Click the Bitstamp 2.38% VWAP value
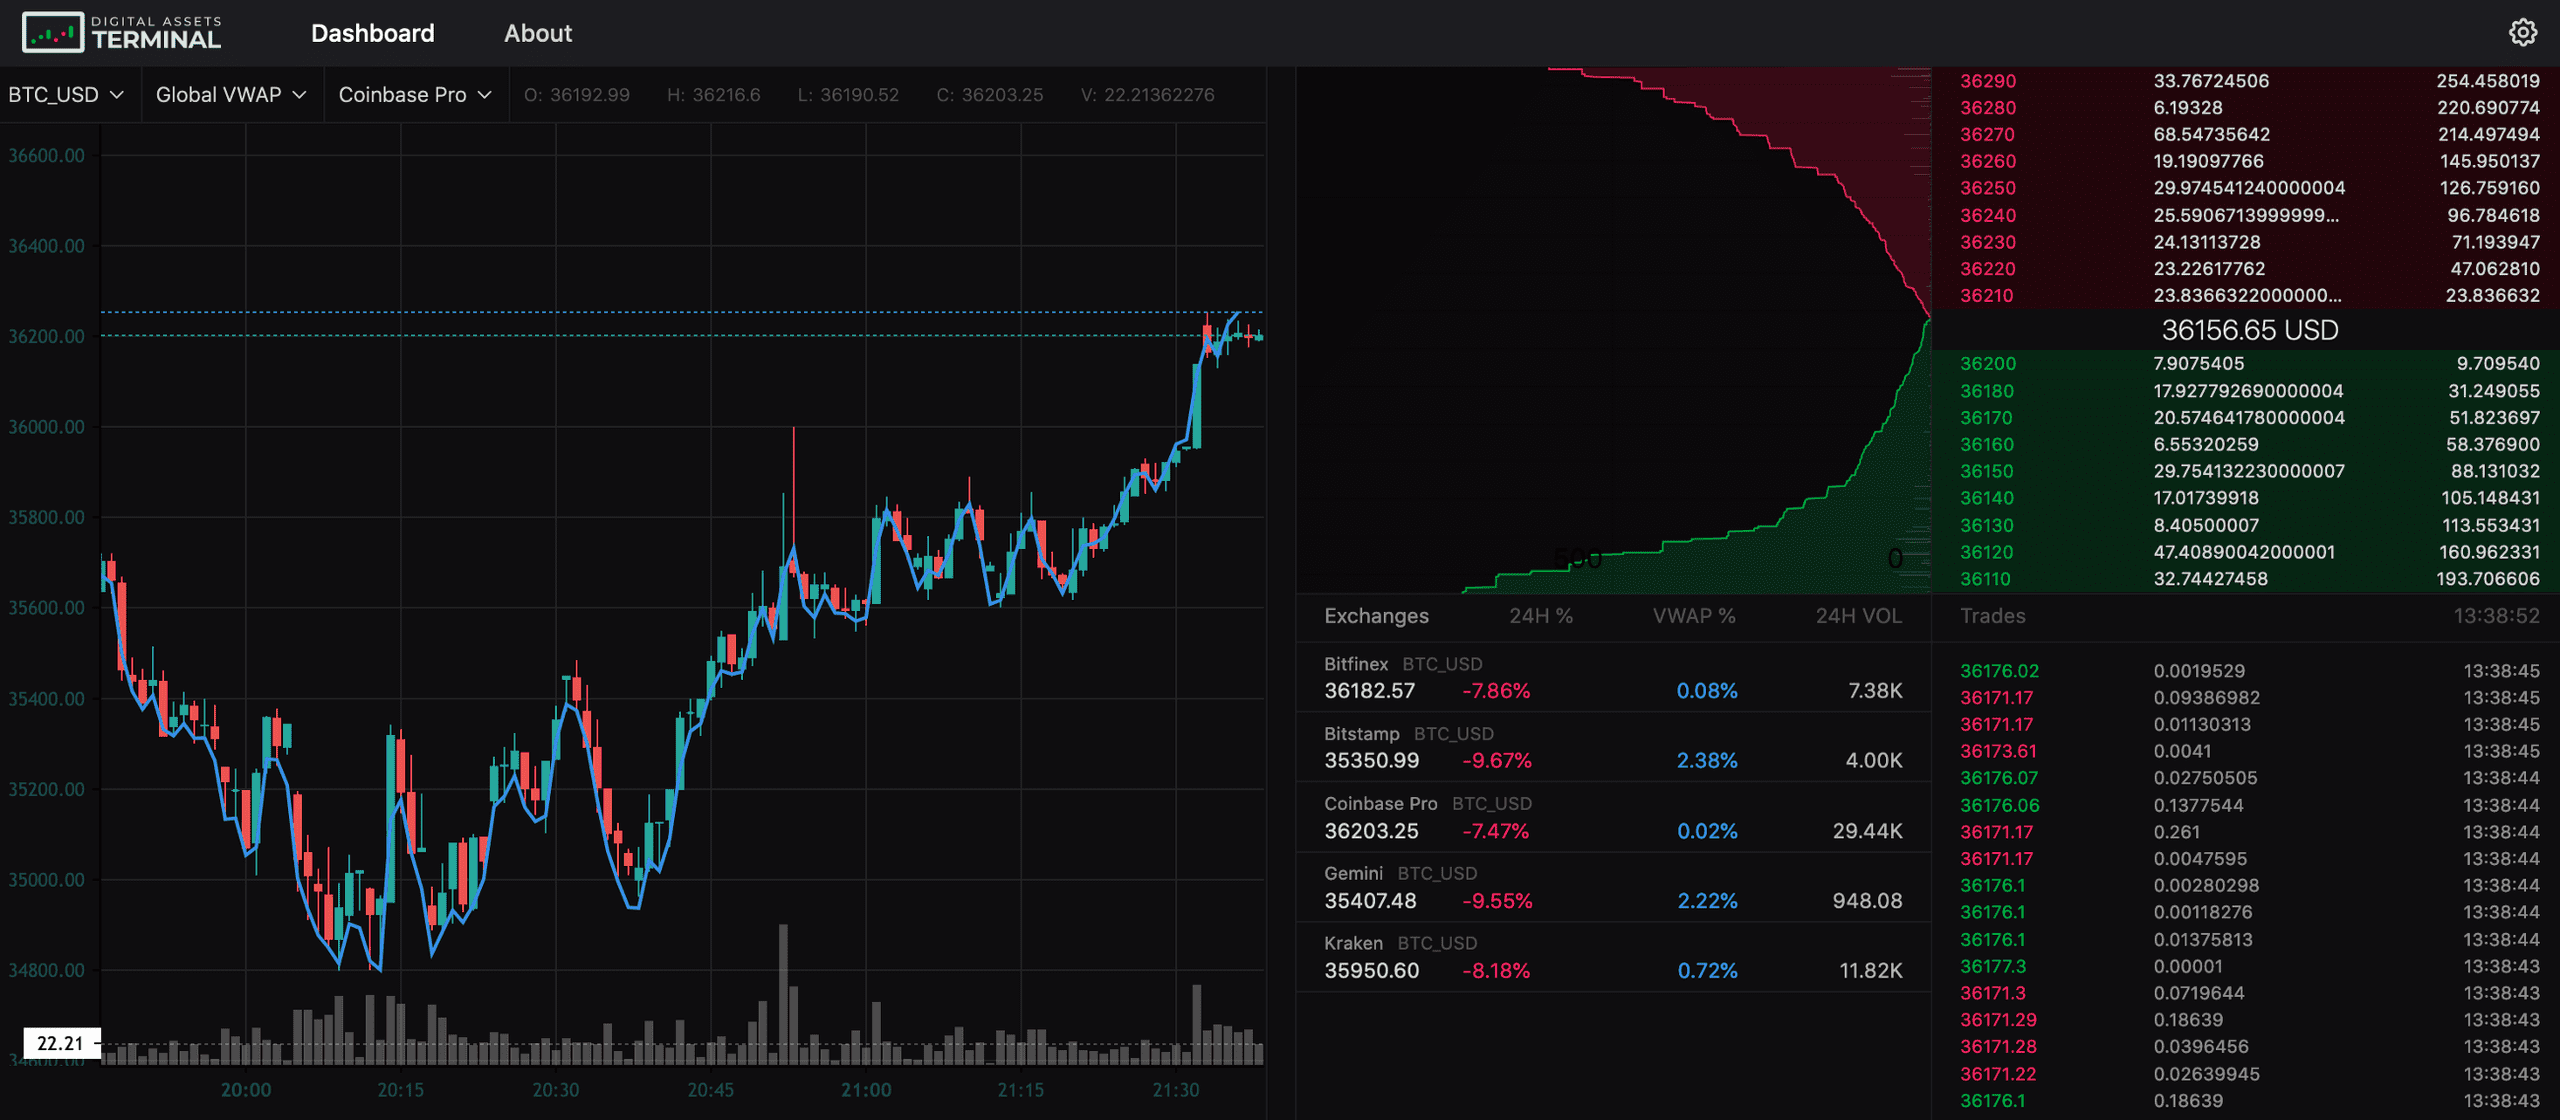The width and height of the screenshot is (2560, 1120). coord(1707,761)
